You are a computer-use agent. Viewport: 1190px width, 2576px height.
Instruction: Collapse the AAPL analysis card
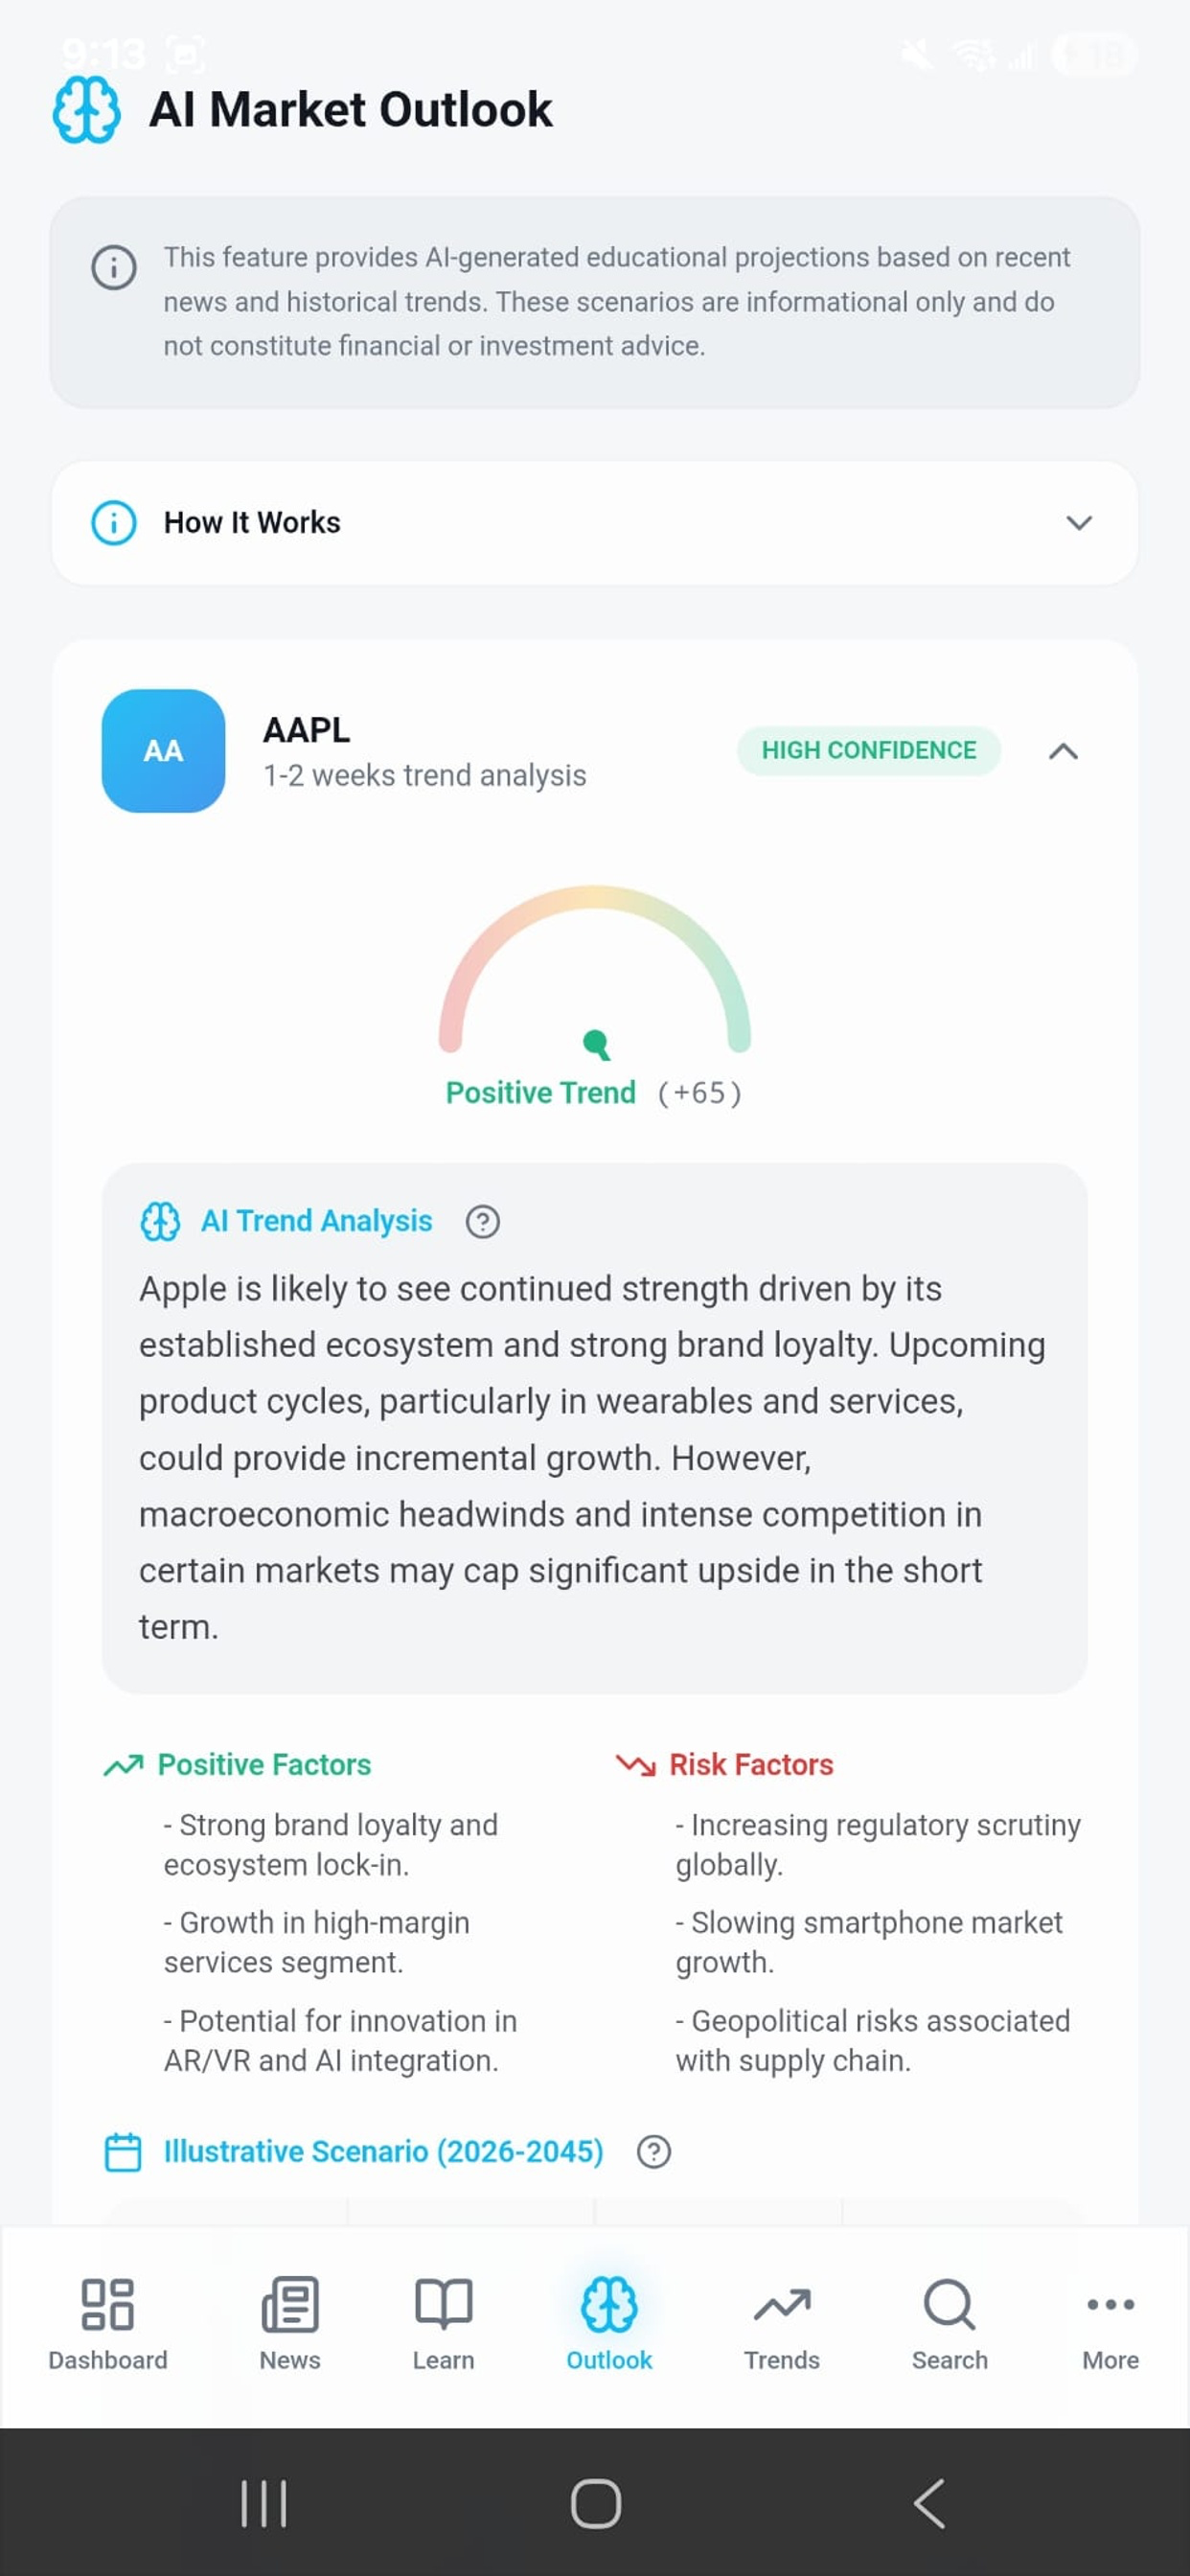[1063, 751]
